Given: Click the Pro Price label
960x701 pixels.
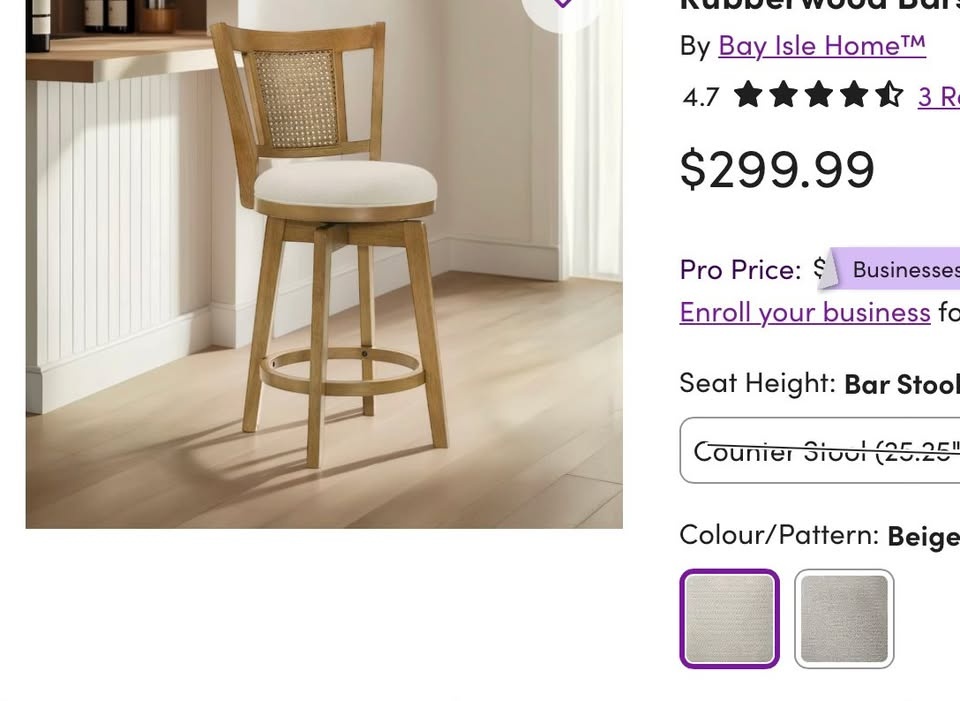Looking at the screenshot, I should (740, 269).
